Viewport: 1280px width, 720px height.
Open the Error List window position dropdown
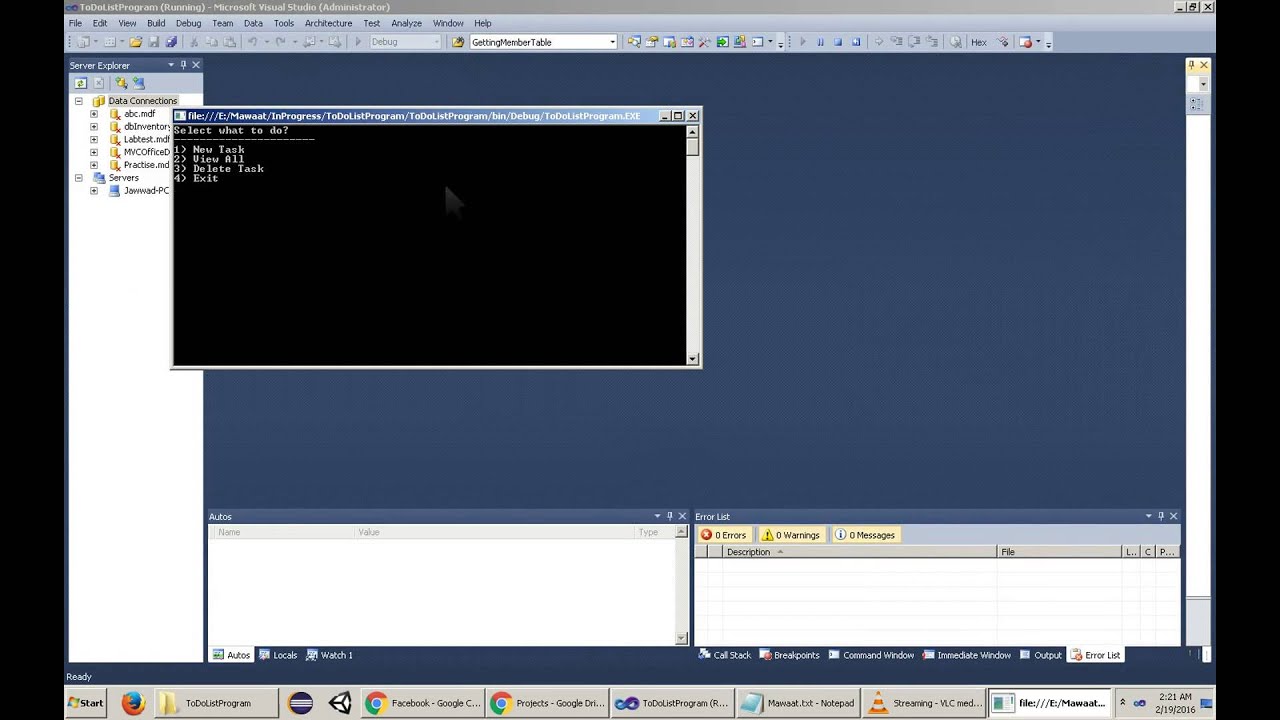tap(1149, 516)
